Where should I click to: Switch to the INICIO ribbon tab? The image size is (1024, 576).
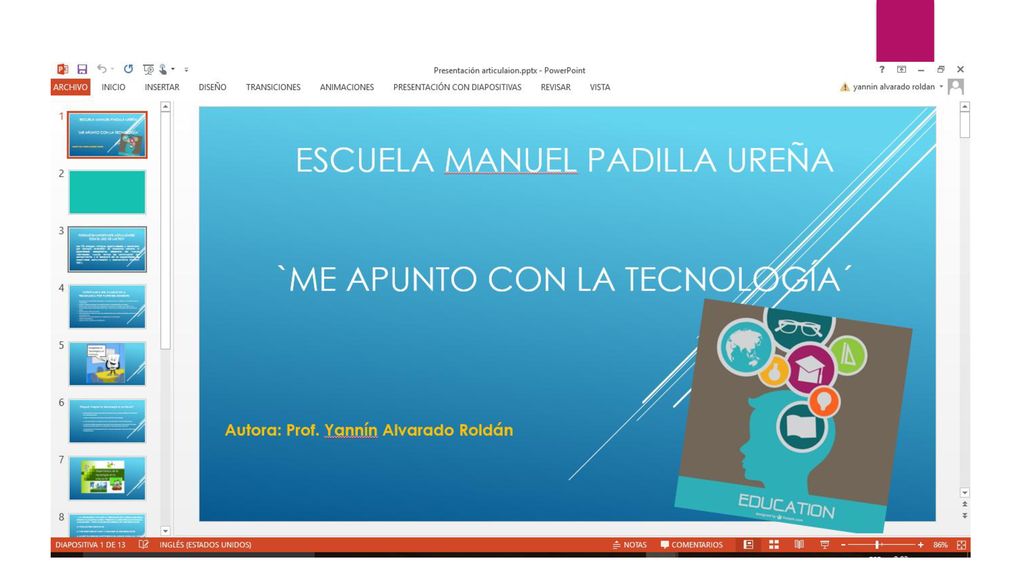click(x=114, y=87)
